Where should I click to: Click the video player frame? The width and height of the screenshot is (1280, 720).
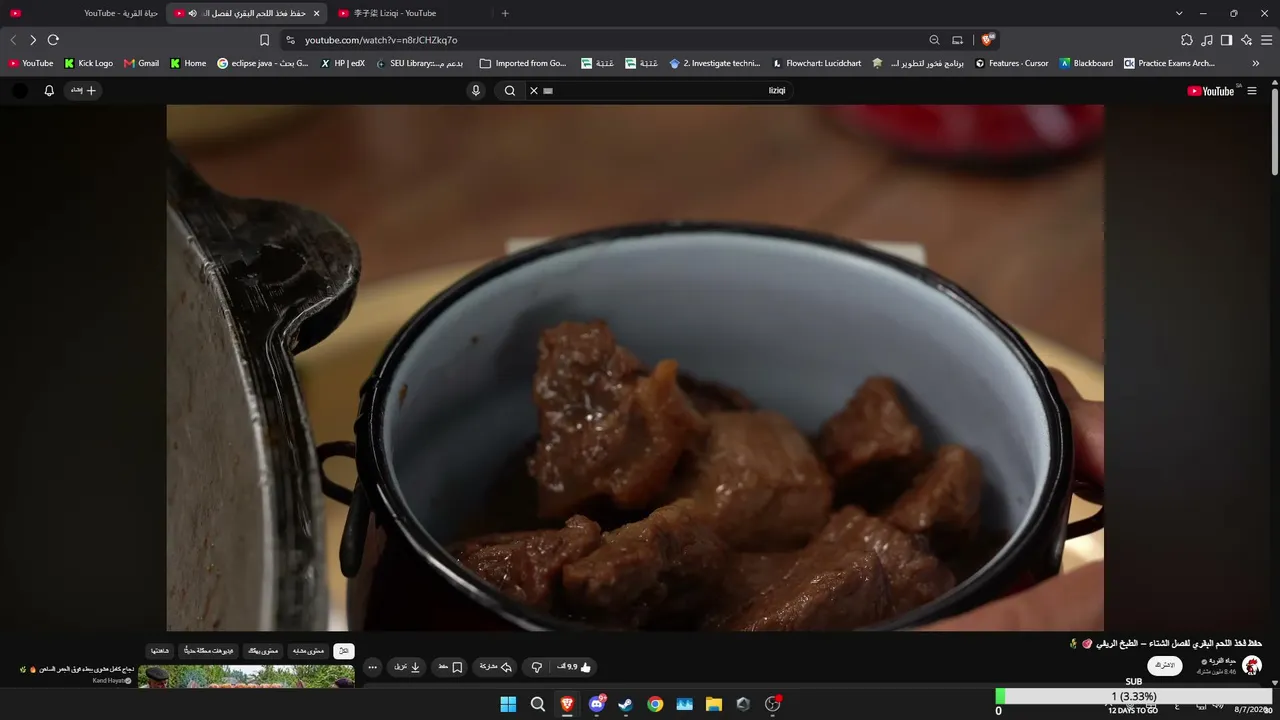coord(635,368)
